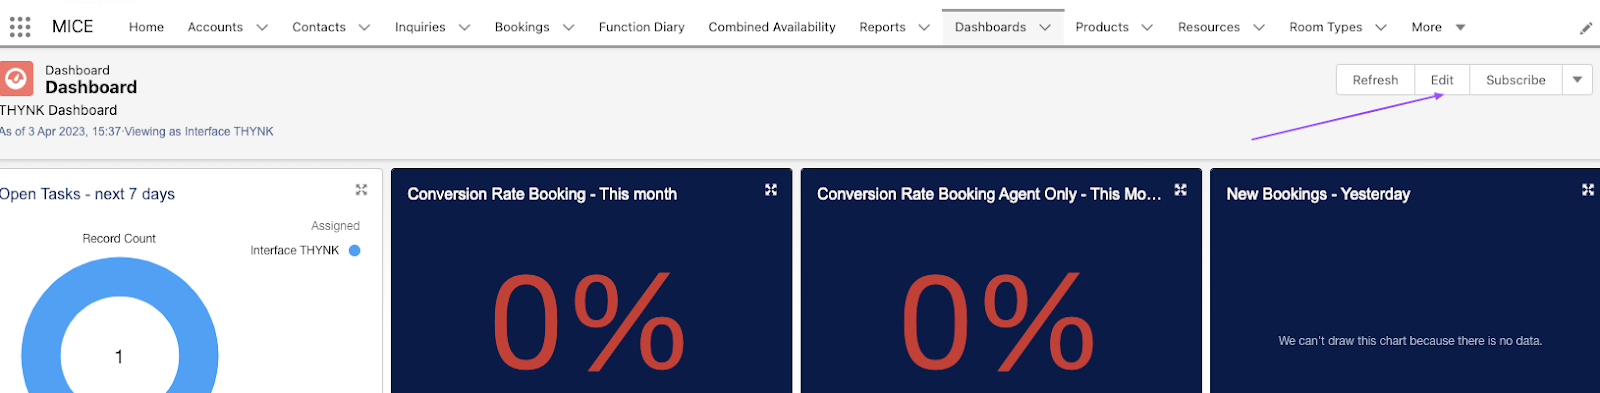Open the Reports dropdown chevron
The height and width of the screenshot is (393, 1600).
924,28
